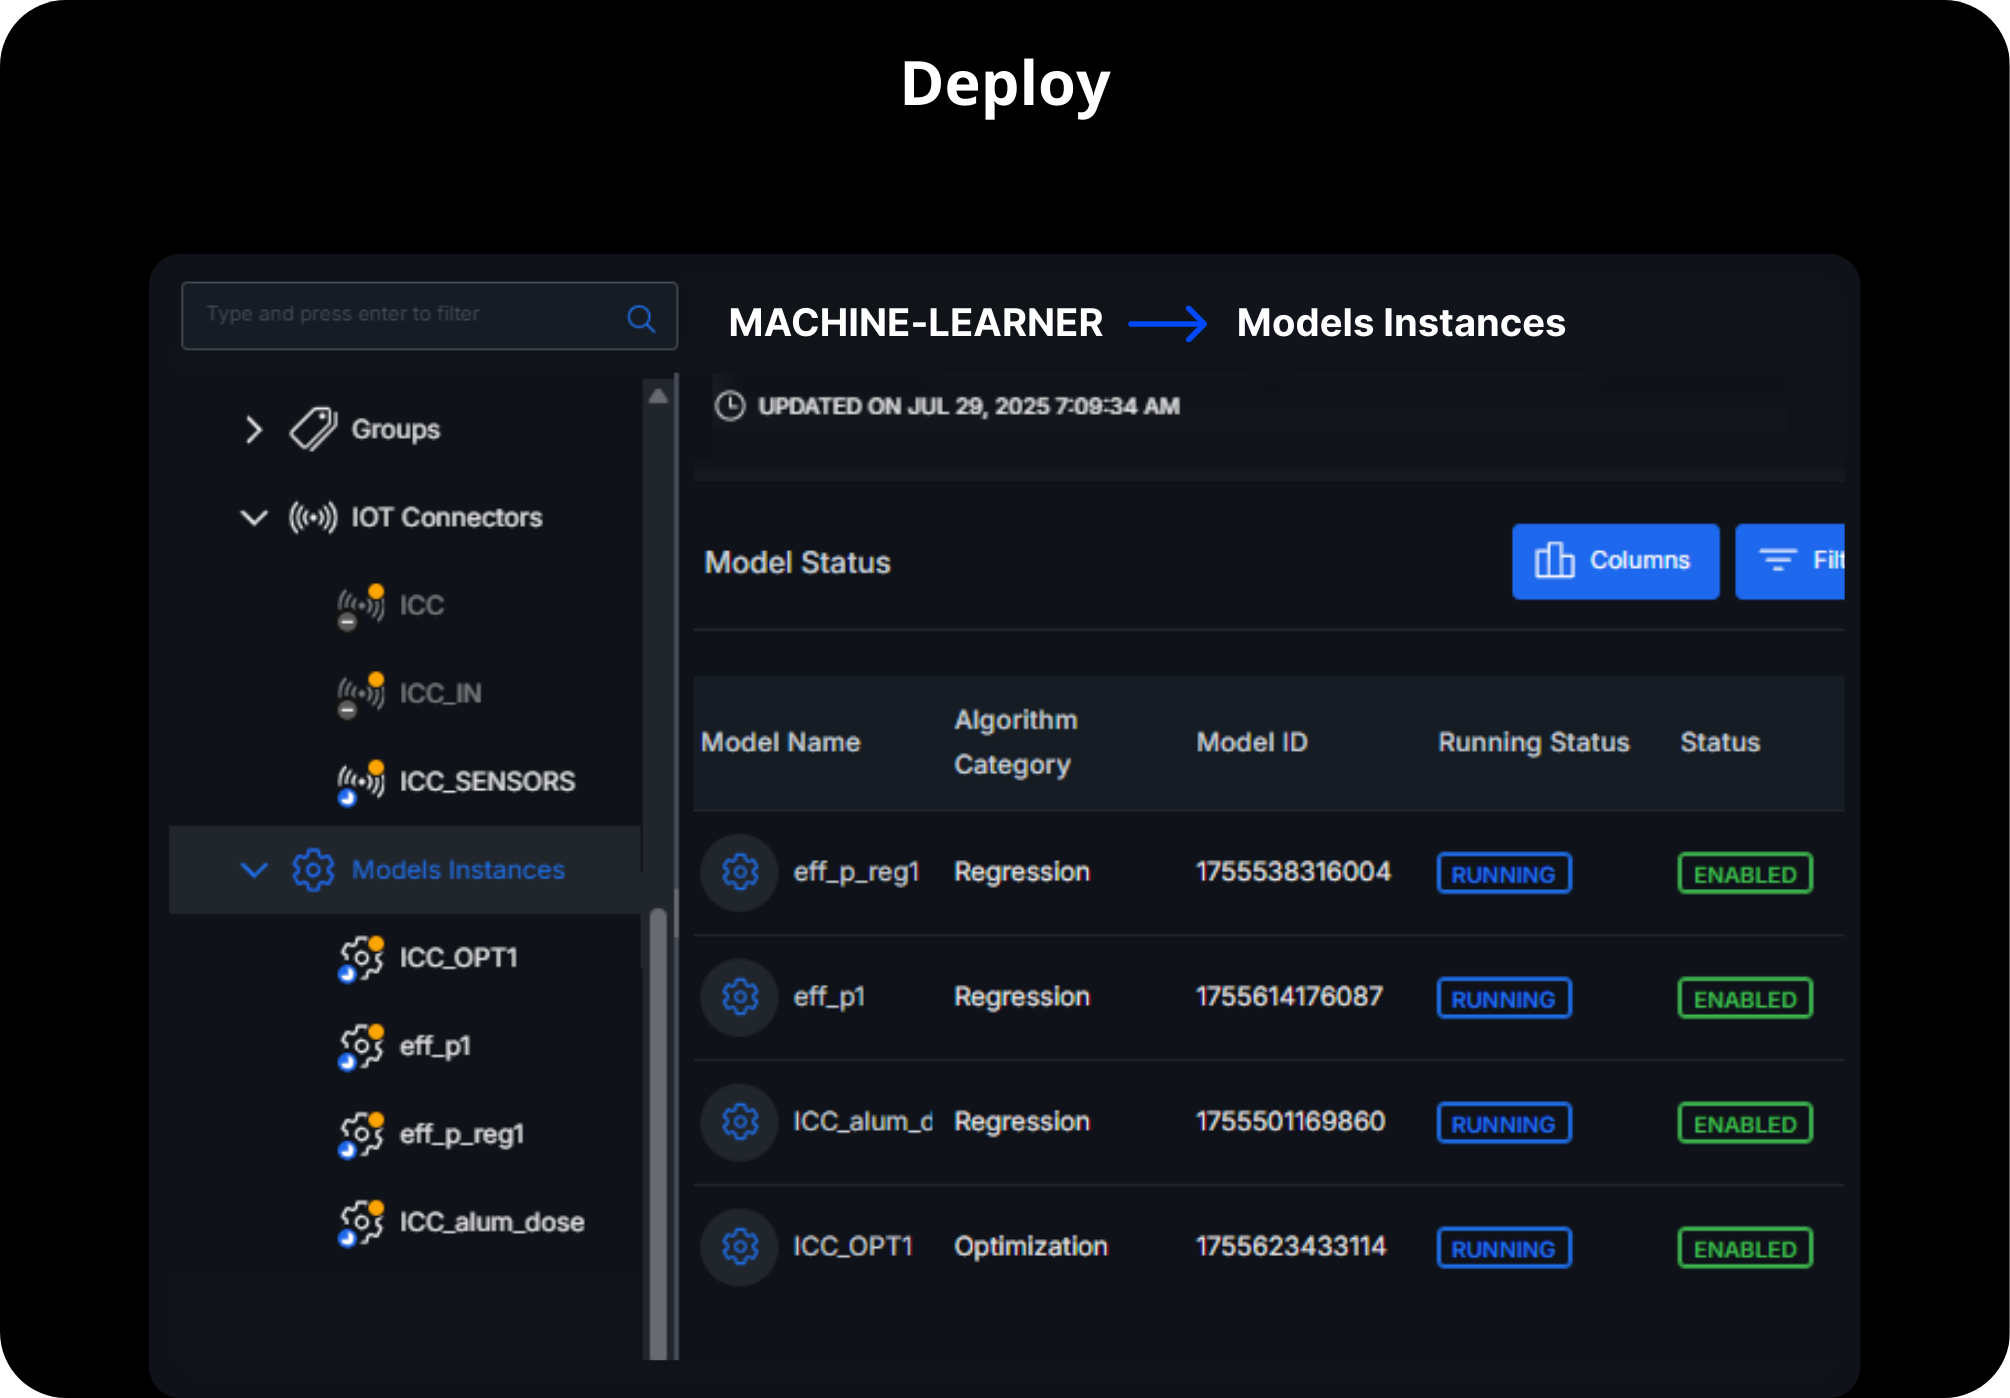Click ENABLED badge for eff_p_reg1 row
The image size is (2010, 1398).
[1745, 873]
